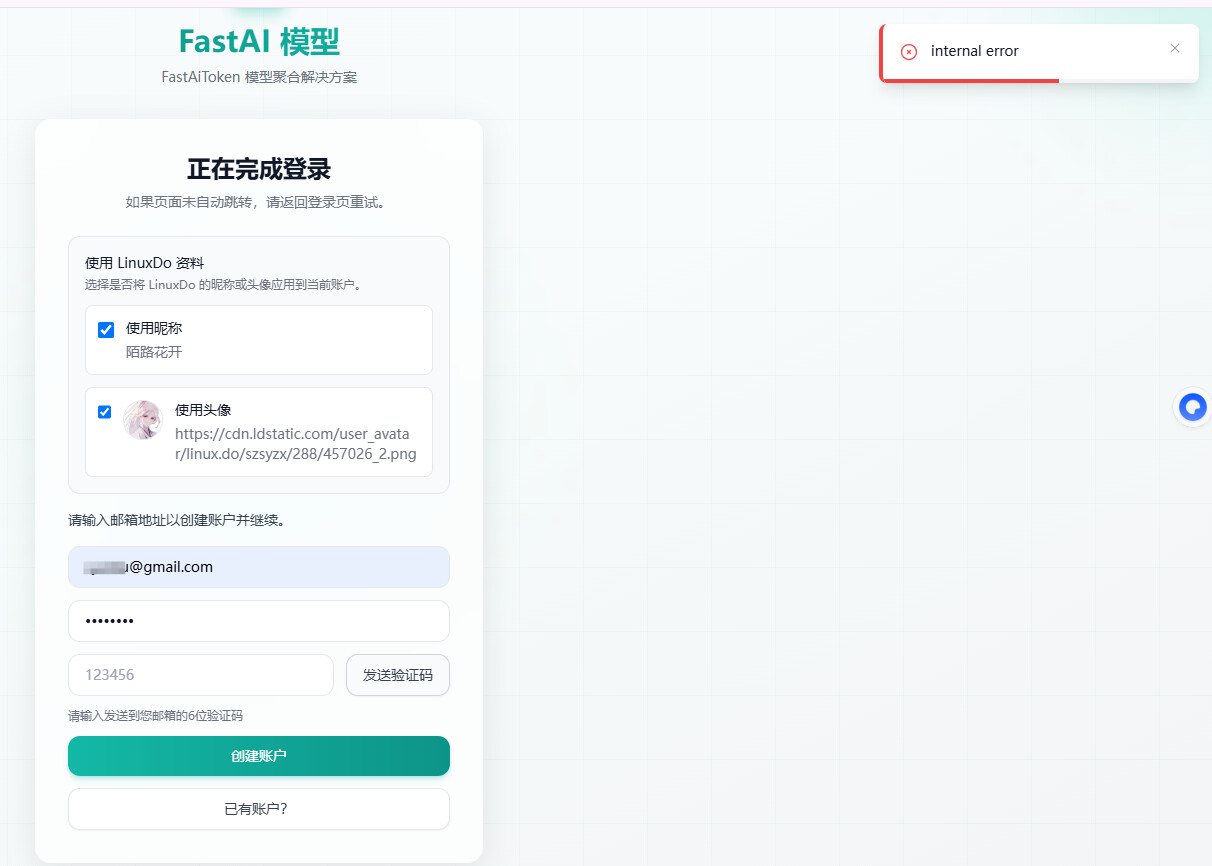This screenshot has width=1212, height=866.
Task: Dismiss the internal error toast
Action: [x=1175, y=48]
